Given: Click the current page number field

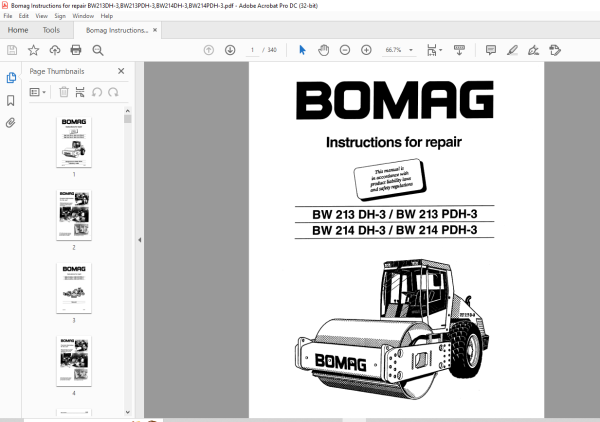Looking at the screenshot, I should [252, 50].
